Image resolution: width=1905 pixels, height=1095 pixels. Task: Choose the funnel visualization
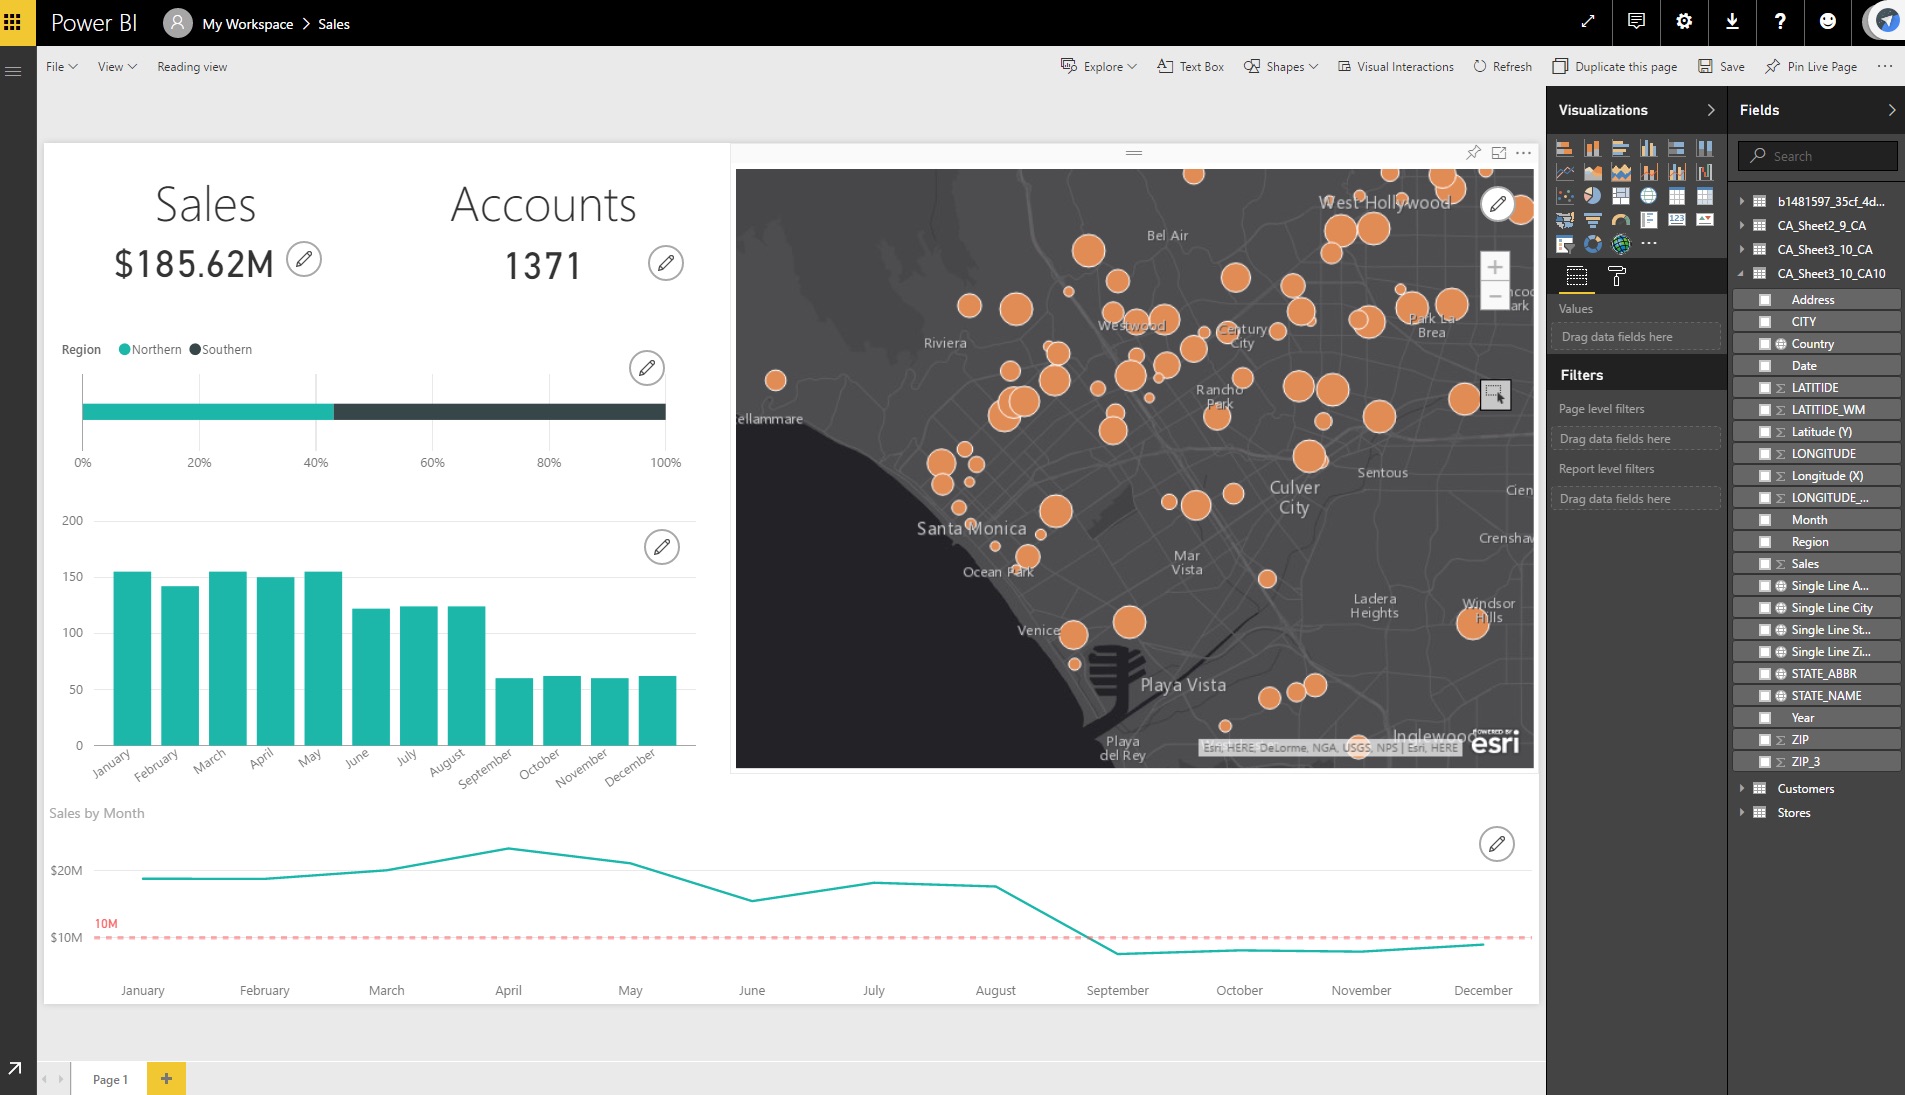coord(1593,220)
